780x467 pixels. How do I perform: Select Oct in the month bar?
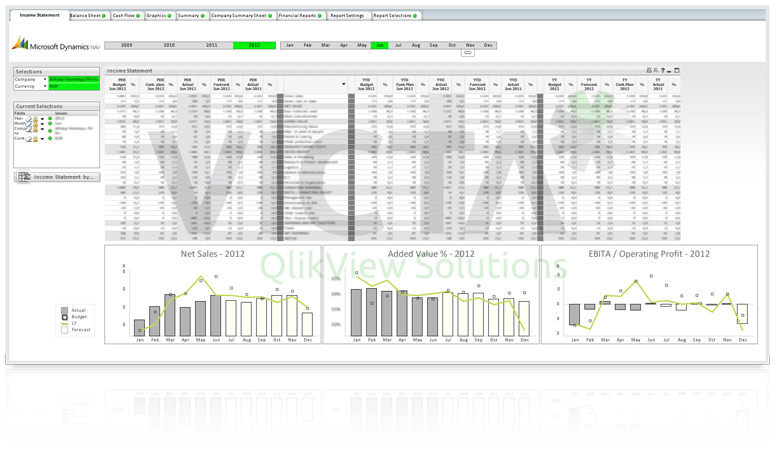[452, 45]
